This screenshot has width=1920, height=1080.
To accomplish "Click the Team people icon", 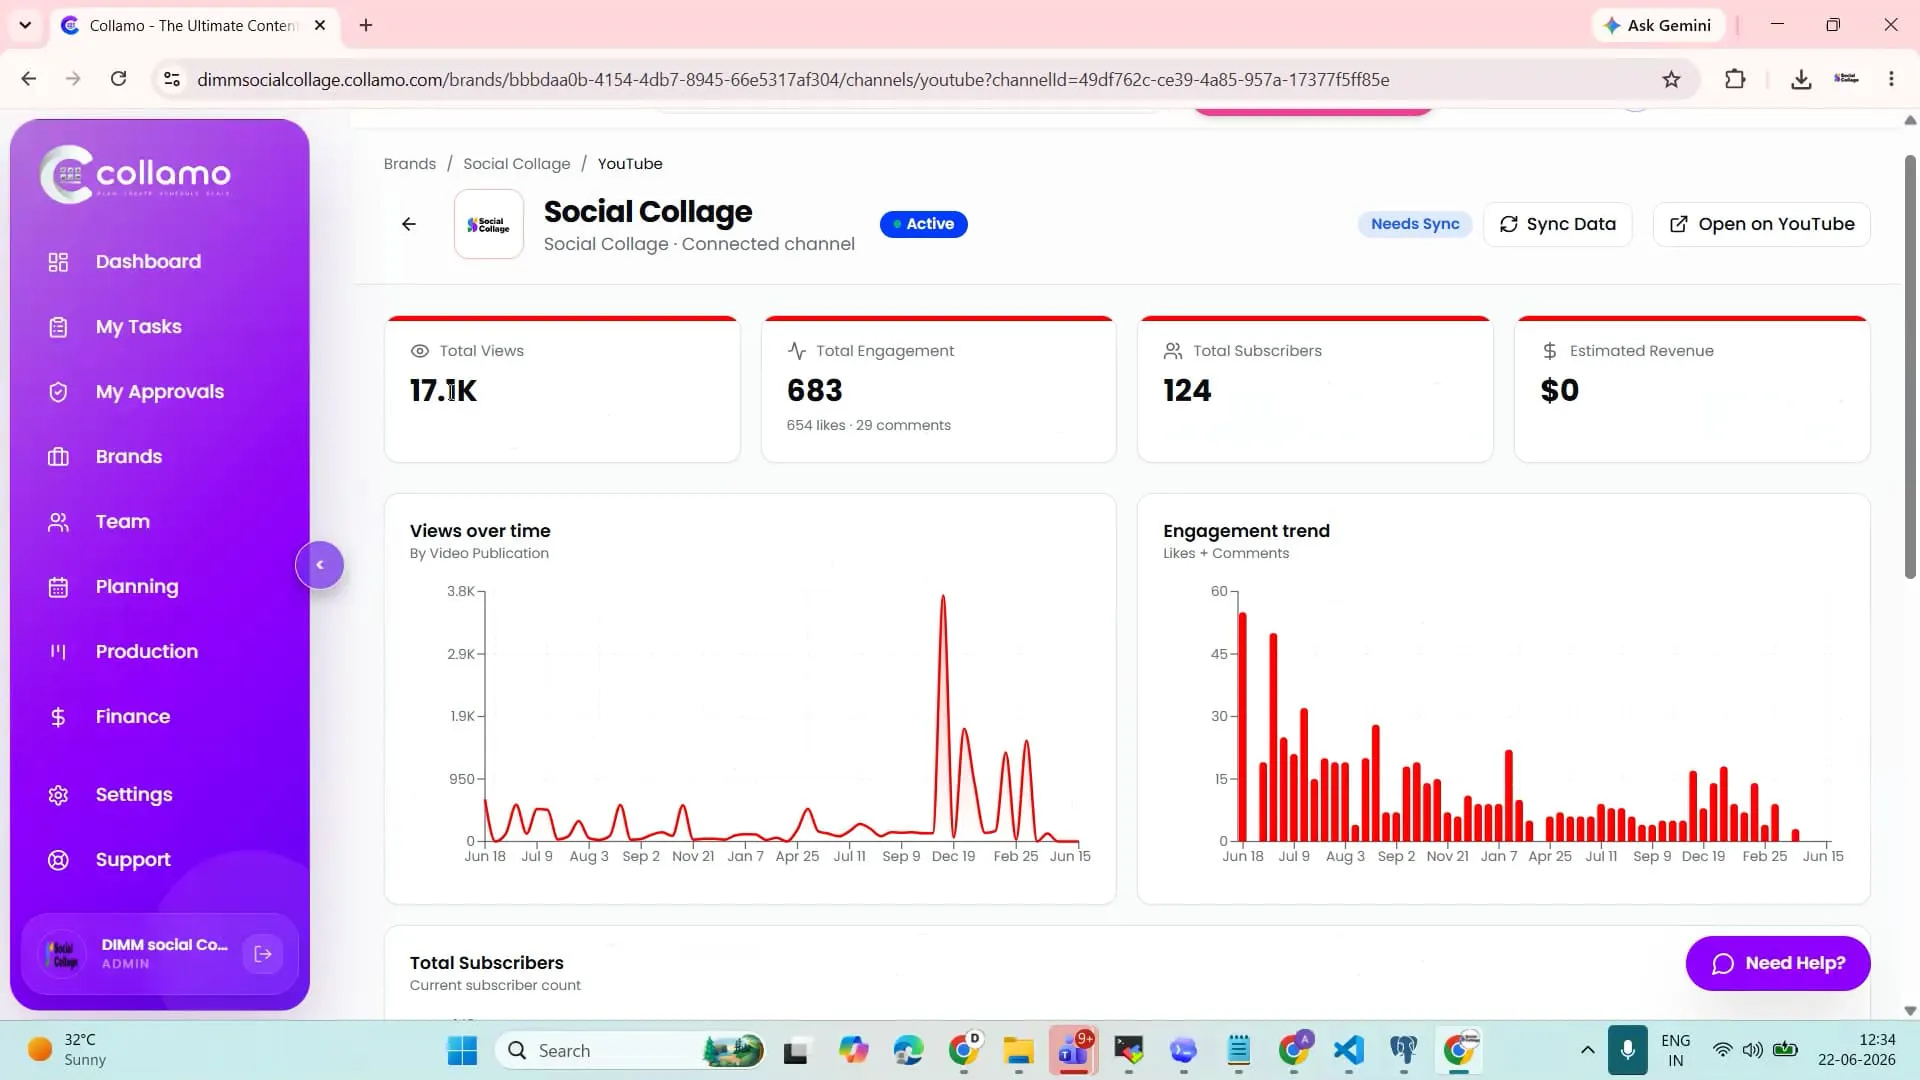I will coord(58,522).
